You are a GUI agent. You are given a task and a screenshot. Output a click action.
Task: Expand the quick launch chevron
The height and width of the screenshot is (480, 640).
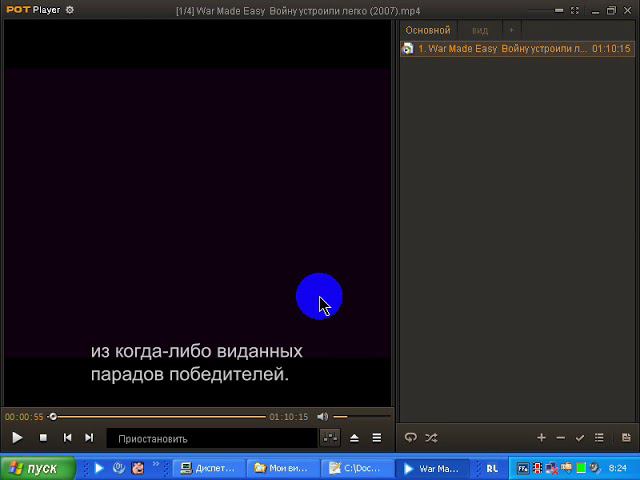point(156,464)
